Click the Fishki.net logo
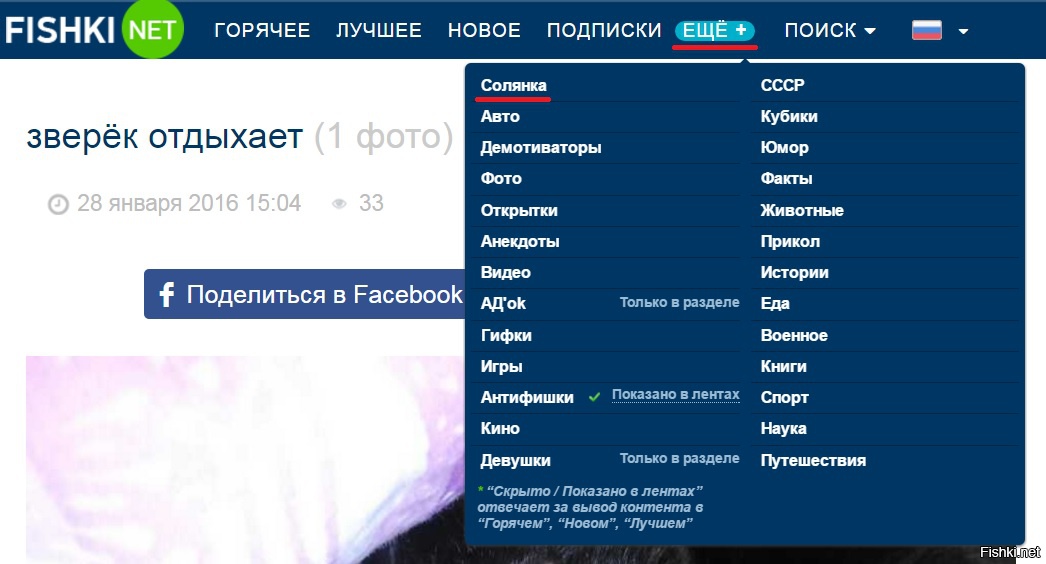This screenshot has width=1046, height=564. 95,29
